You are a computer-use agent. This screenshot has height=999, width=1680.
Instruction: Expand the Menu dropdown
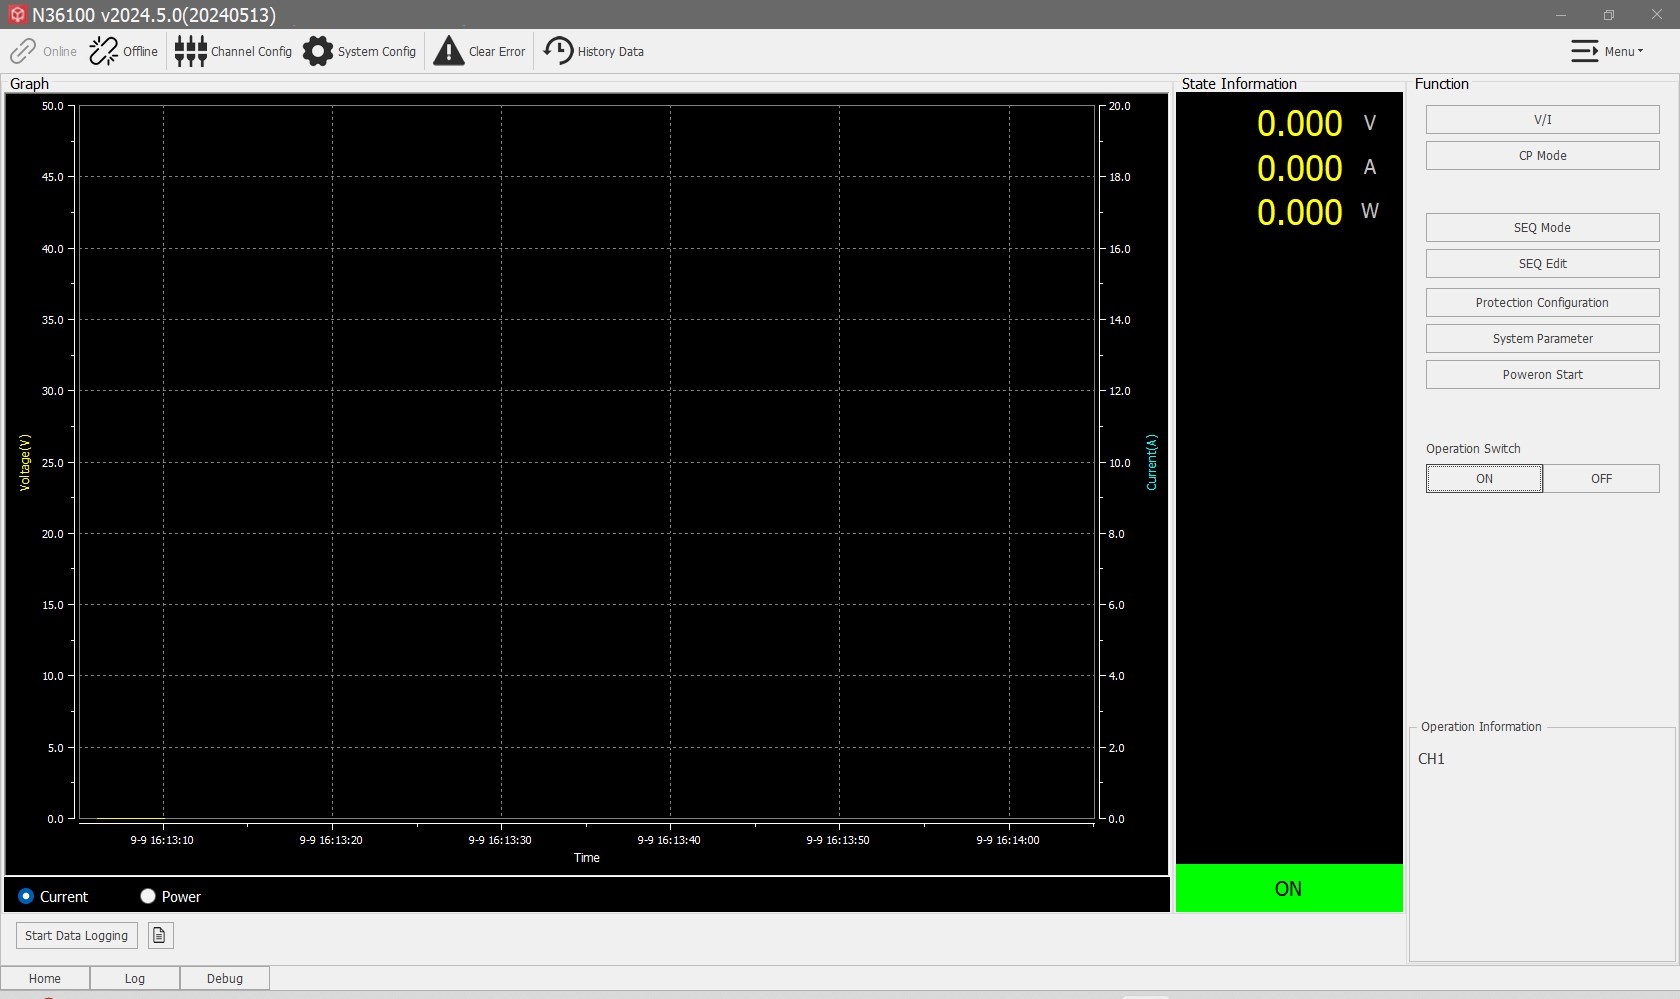click(x=1607, y=51)
